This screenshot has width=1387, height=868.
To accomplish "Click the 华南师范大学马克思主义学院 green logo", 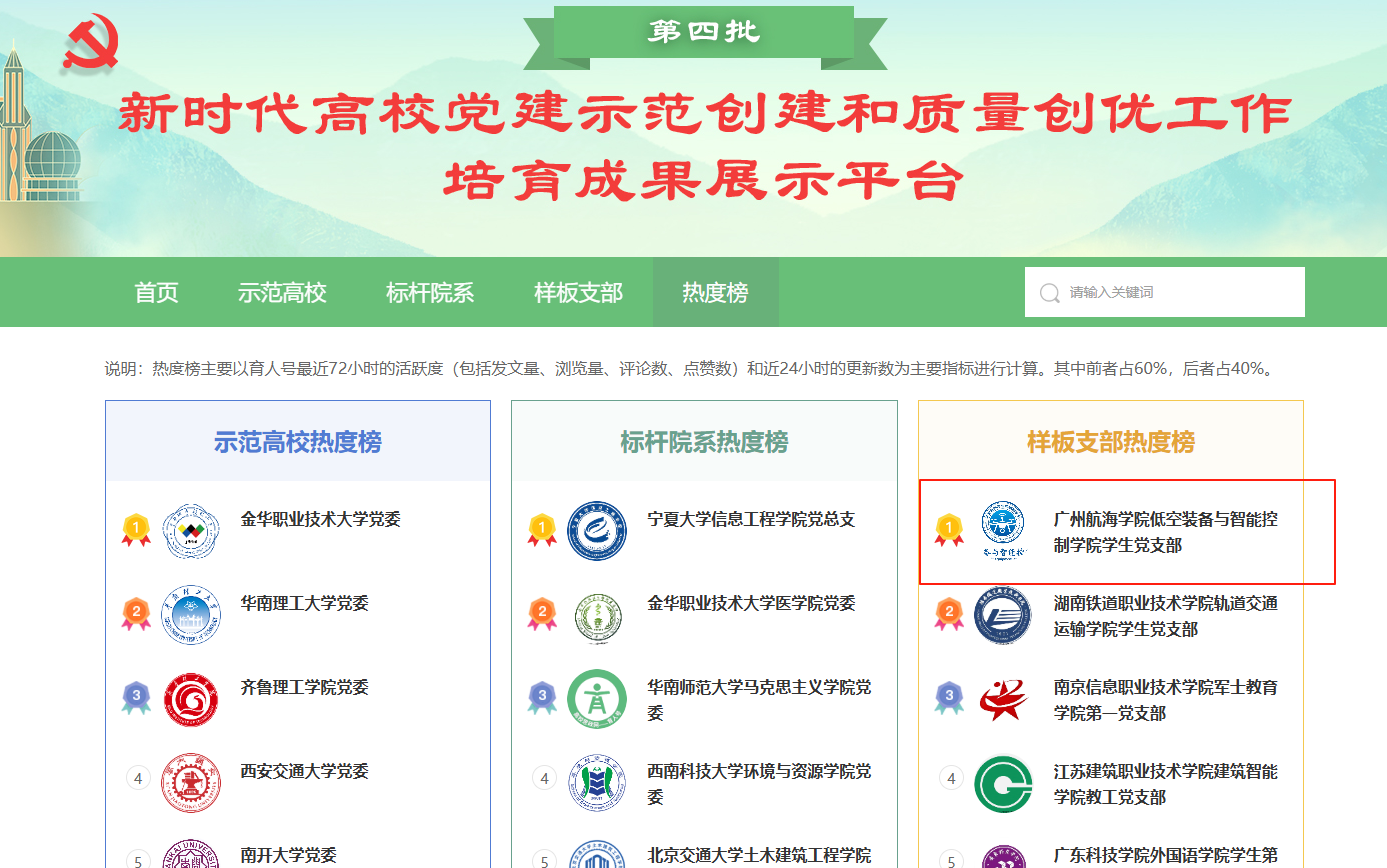I will click(x=597, y=699).
